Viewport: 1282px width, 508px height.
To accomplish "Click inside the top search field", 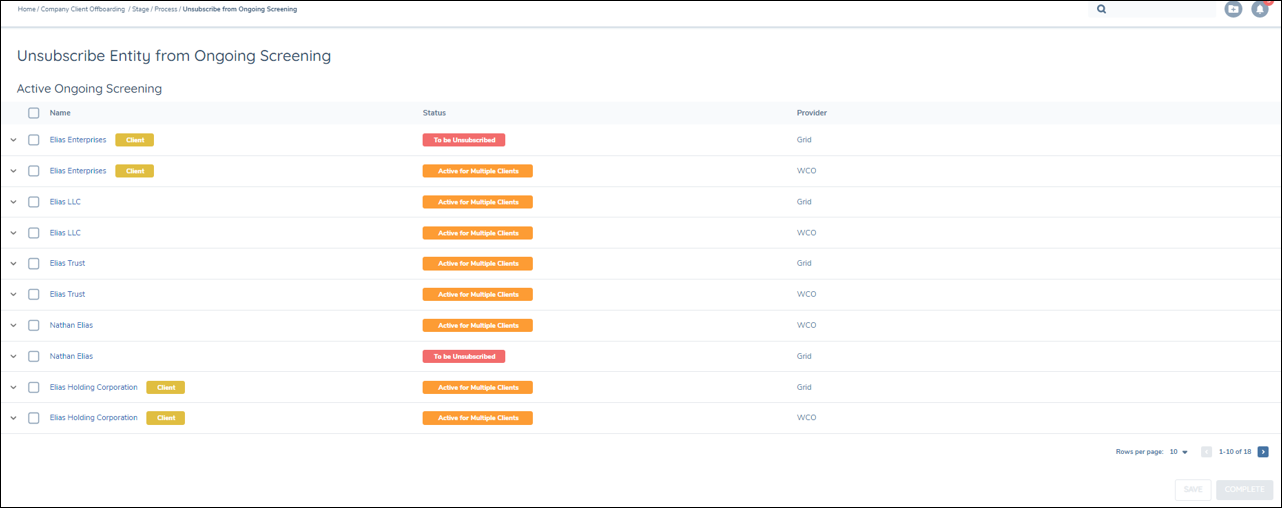I will click(x=1160, y=9).
